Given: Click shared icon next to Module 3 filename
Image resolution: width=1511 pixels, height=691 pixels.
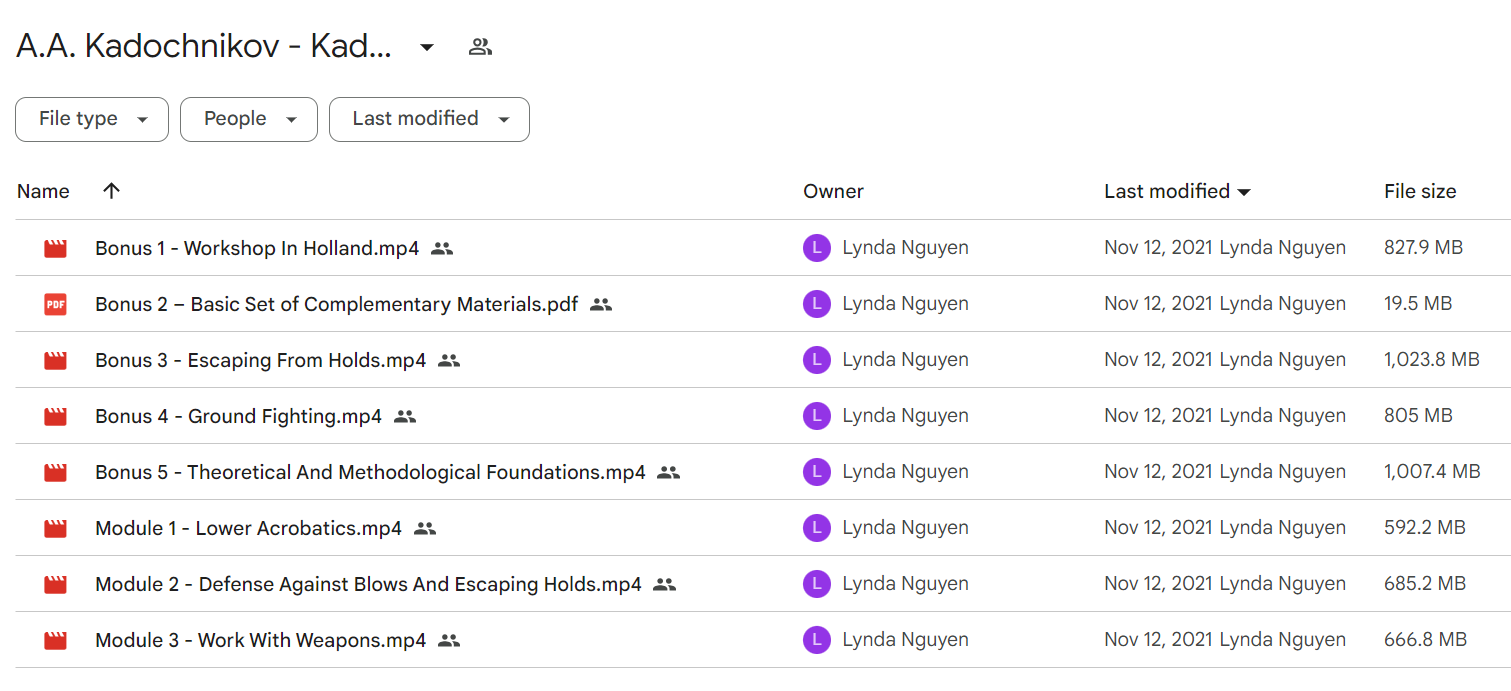Looking at the screenshot, I should click(x=449, y=641).
